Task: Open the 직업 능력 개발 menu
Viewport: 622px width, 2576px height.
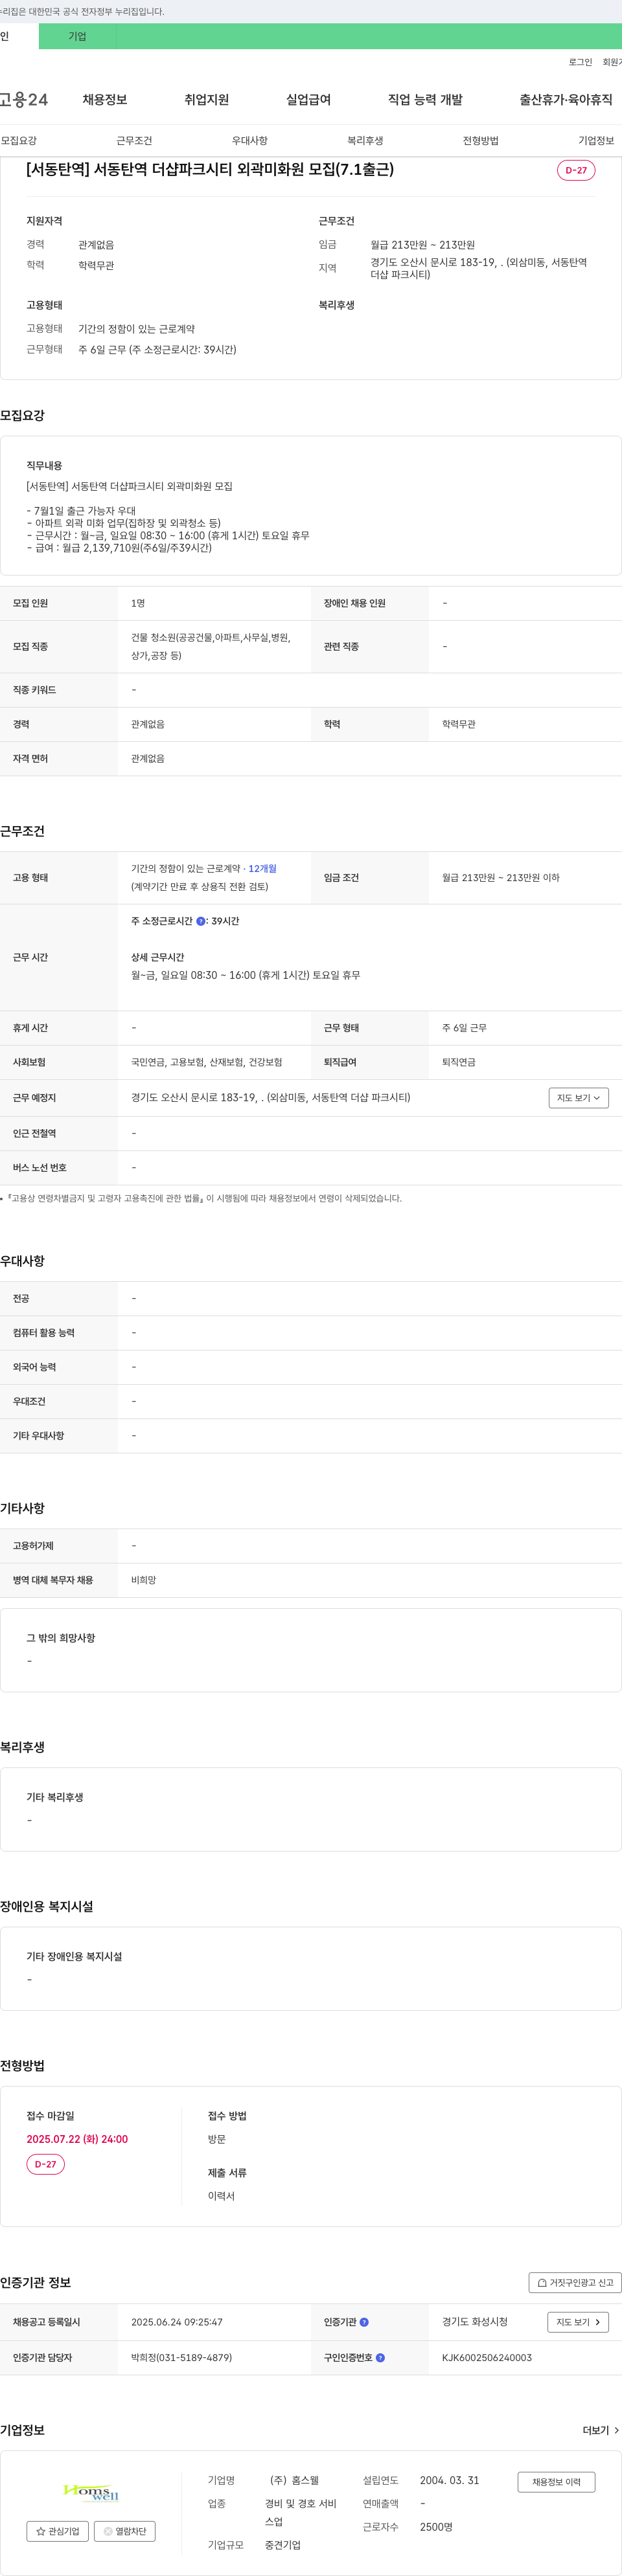Action: 425,100
